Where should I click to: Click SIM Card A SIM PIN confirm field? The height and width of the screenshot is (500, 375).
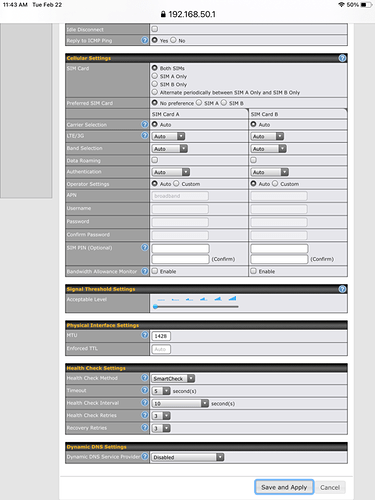coord(180,259)
